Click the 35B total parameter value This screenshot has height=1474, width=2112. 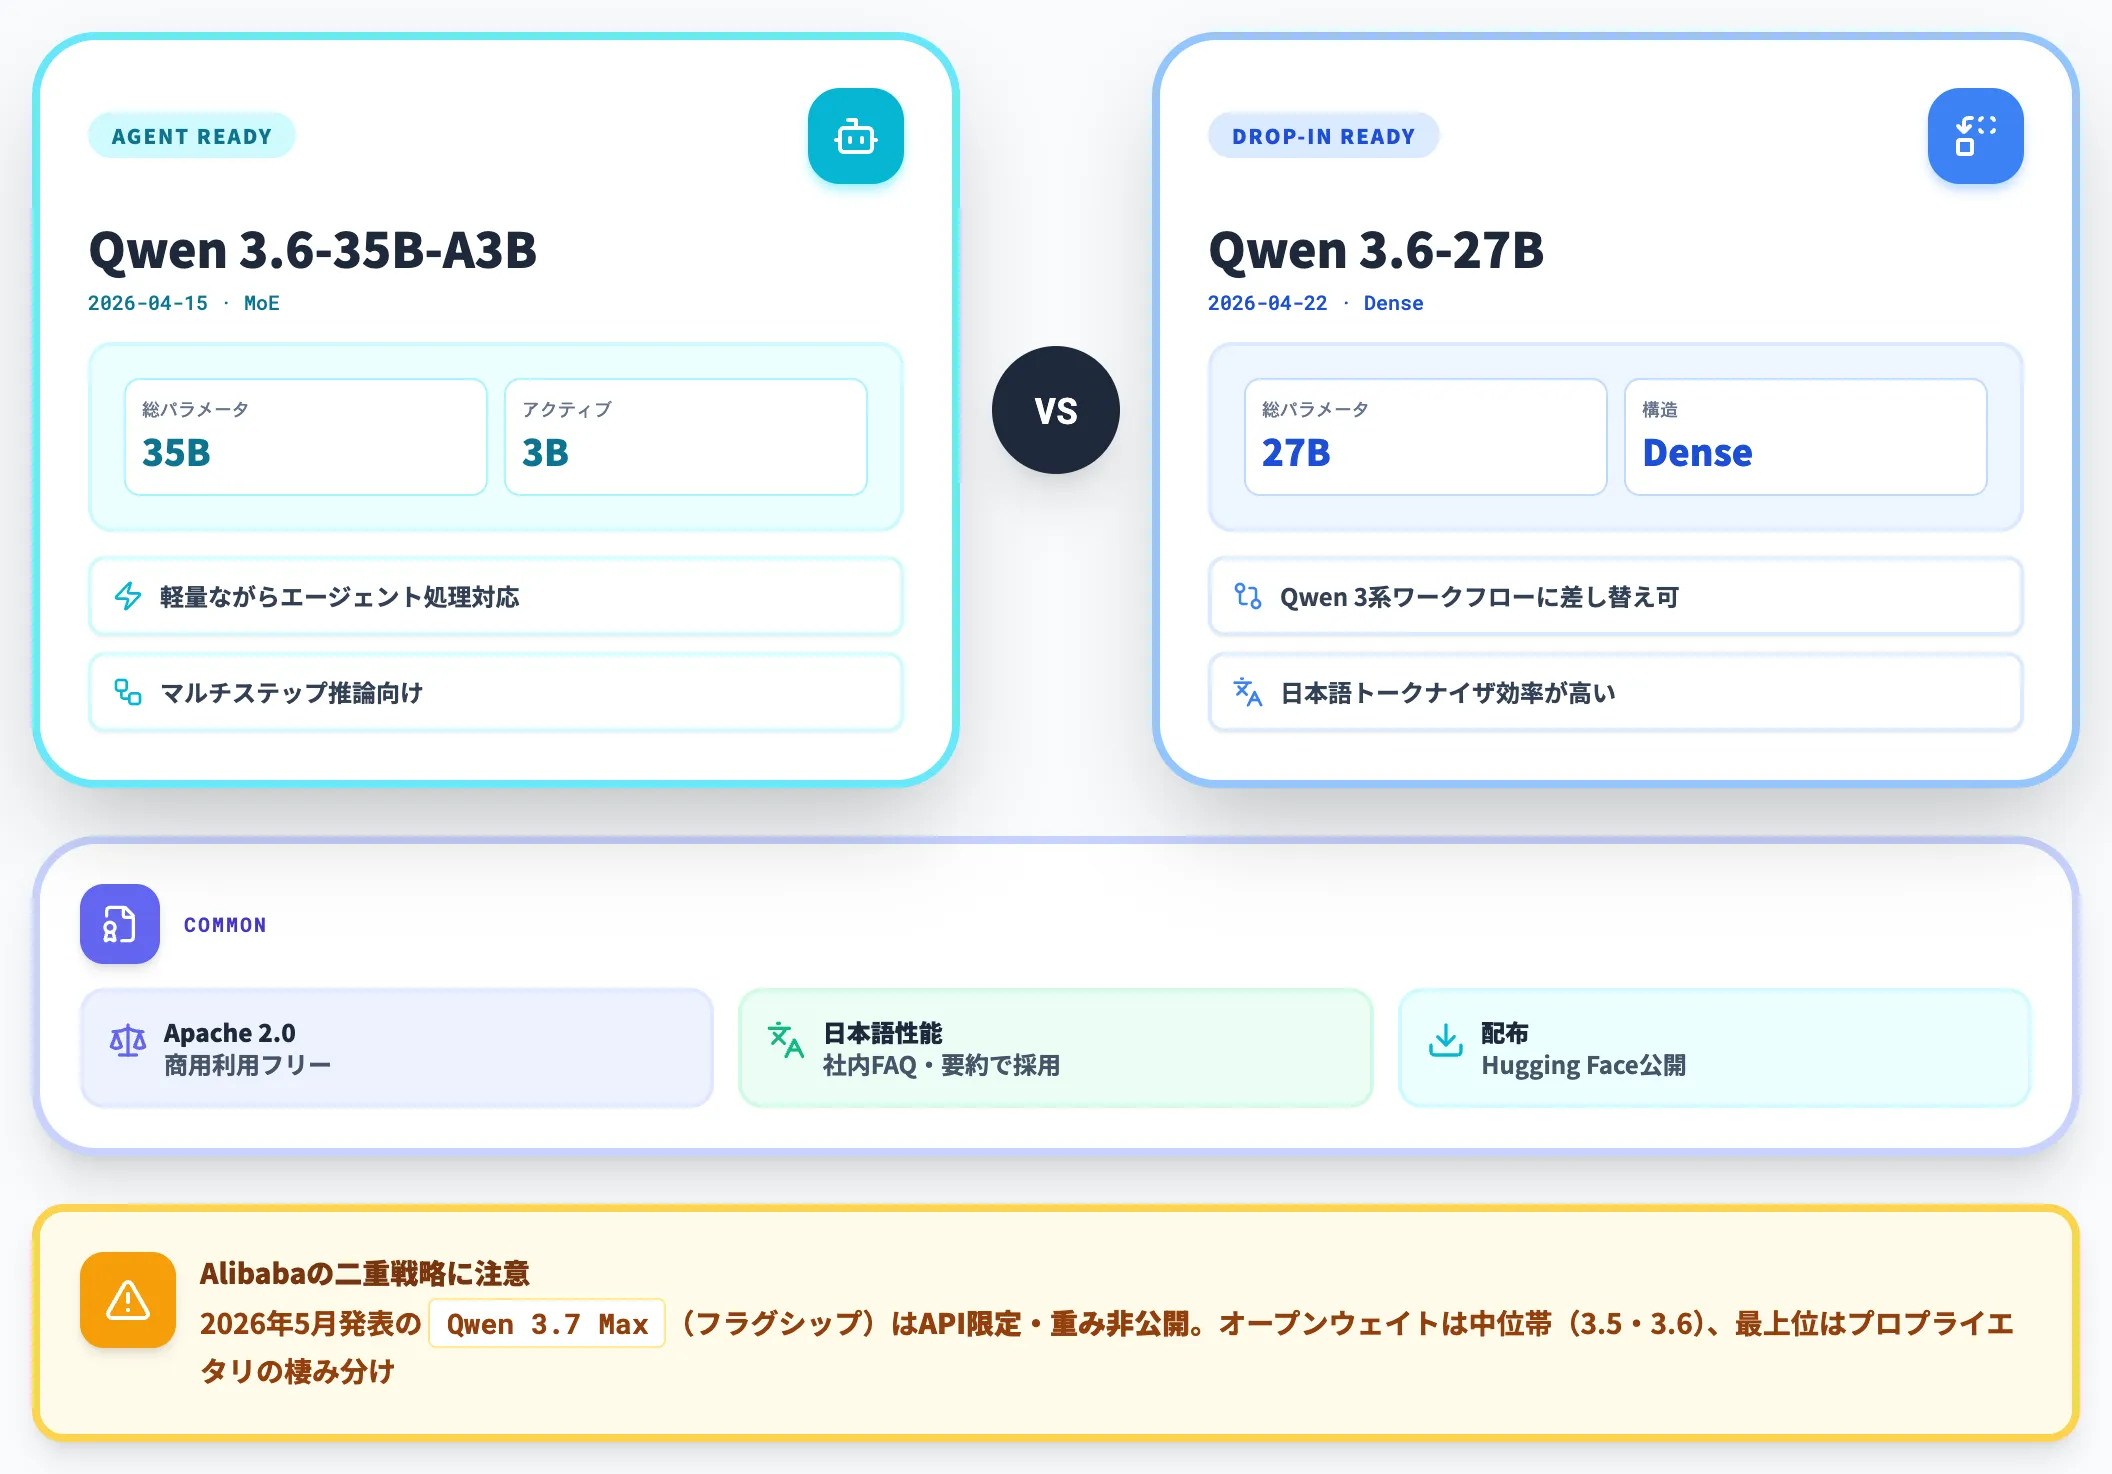(x=177, y=453)
